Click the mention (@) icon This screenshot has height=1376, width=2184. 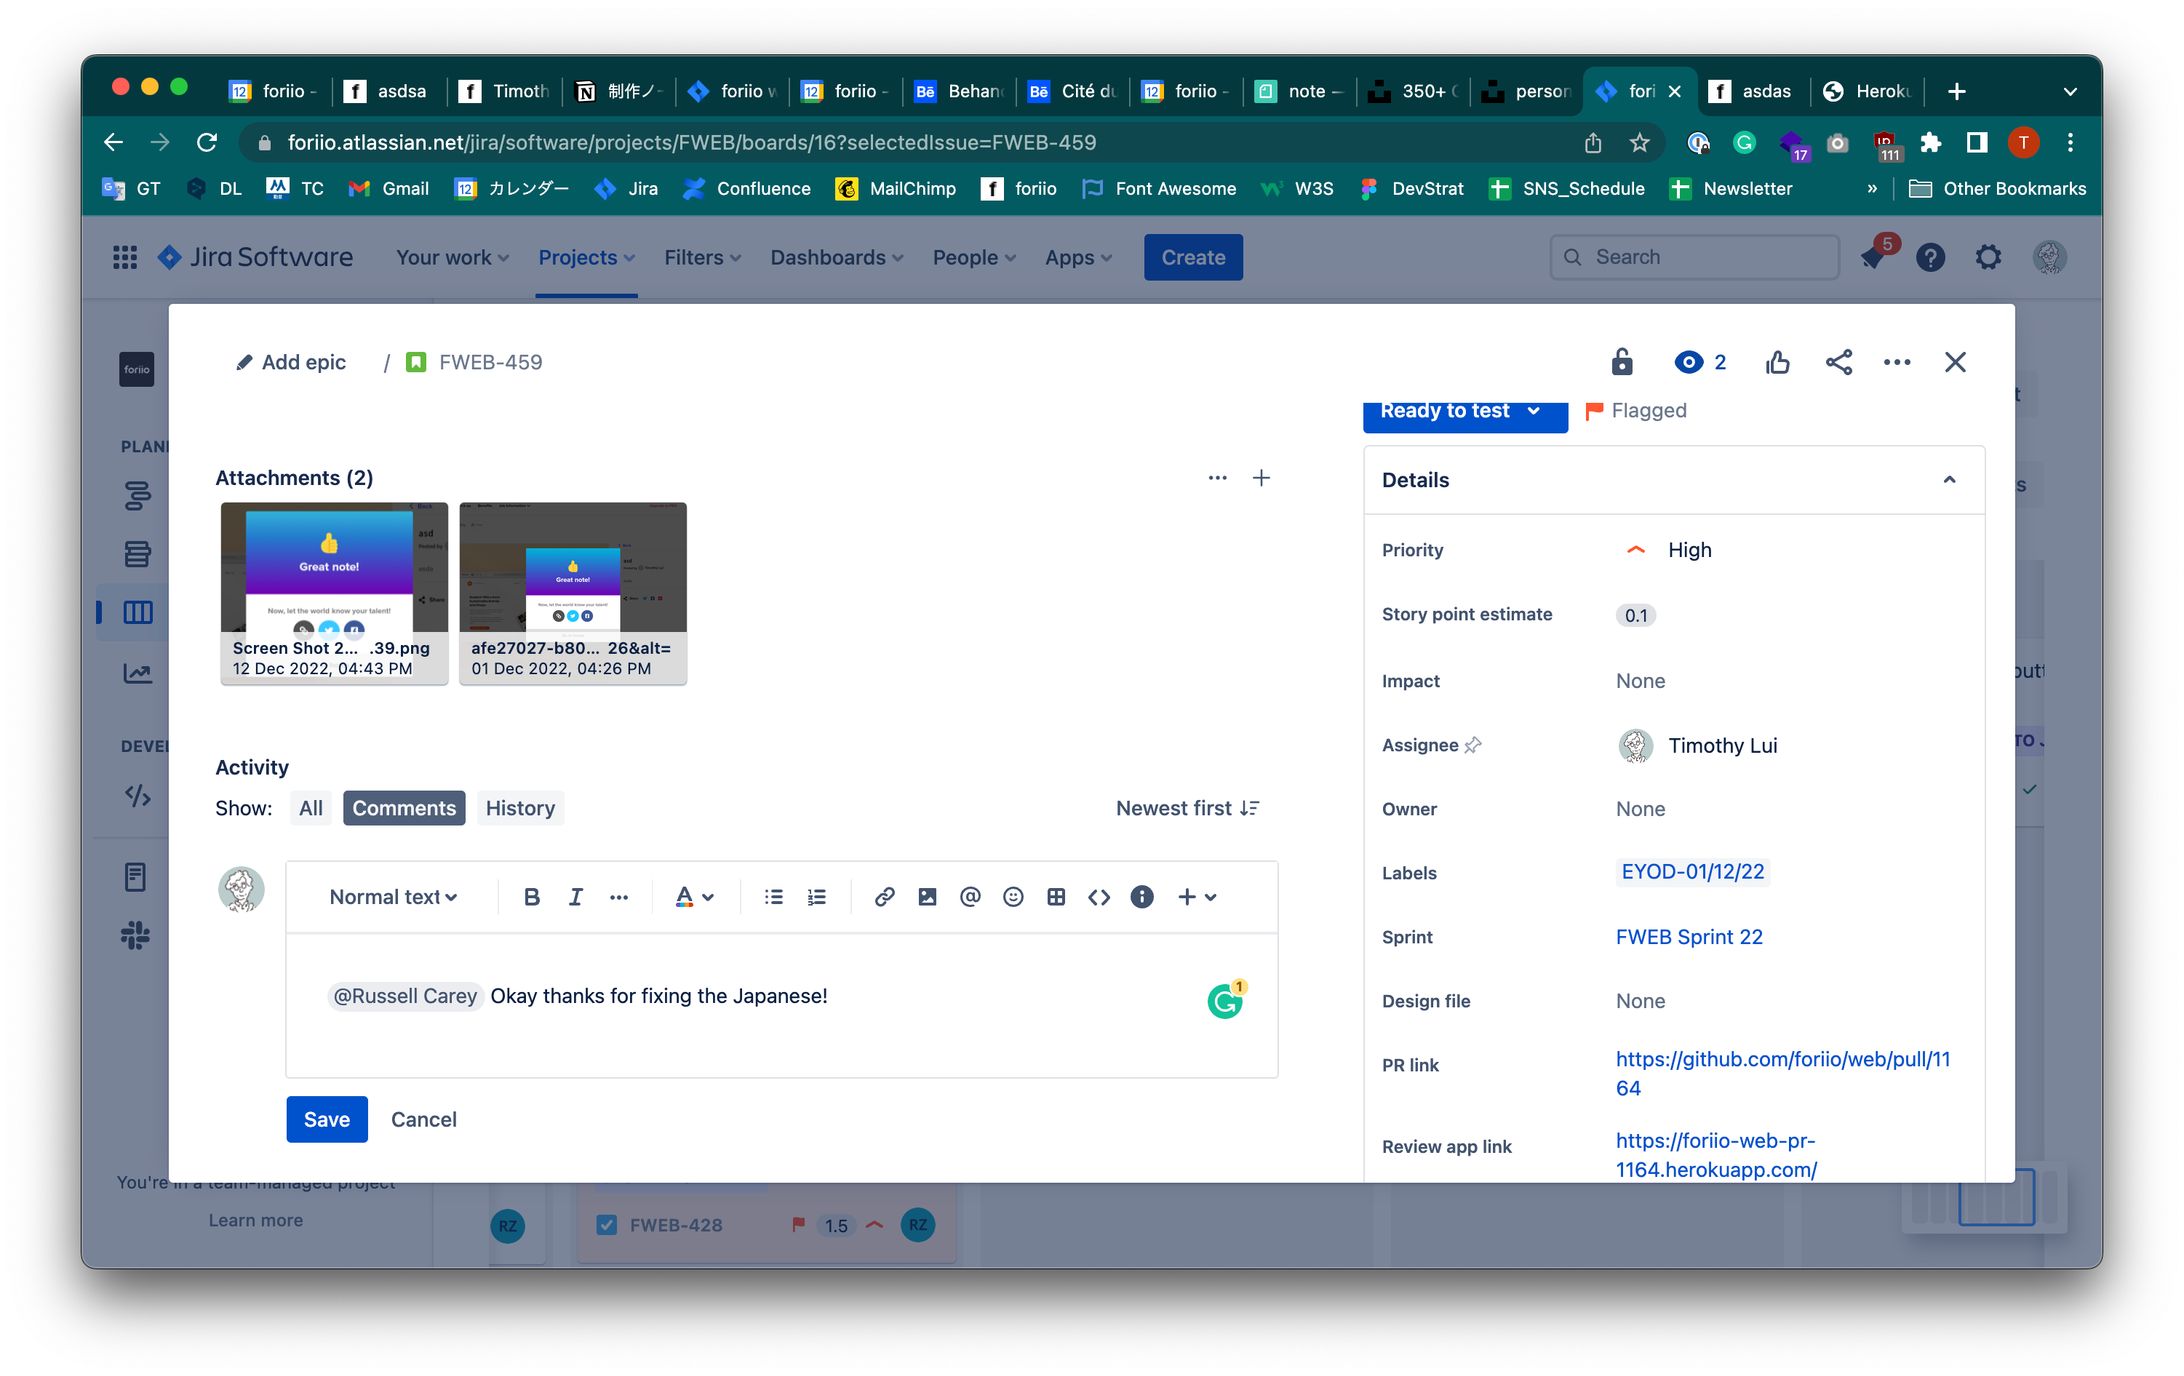(x=970, y=897)
